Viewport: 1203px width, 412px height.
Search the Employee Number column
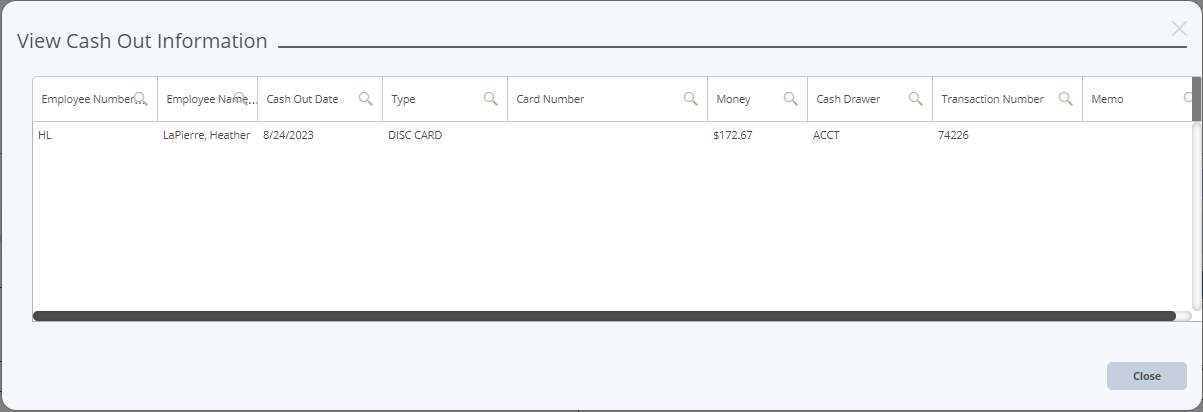click(x=141, y=98)
